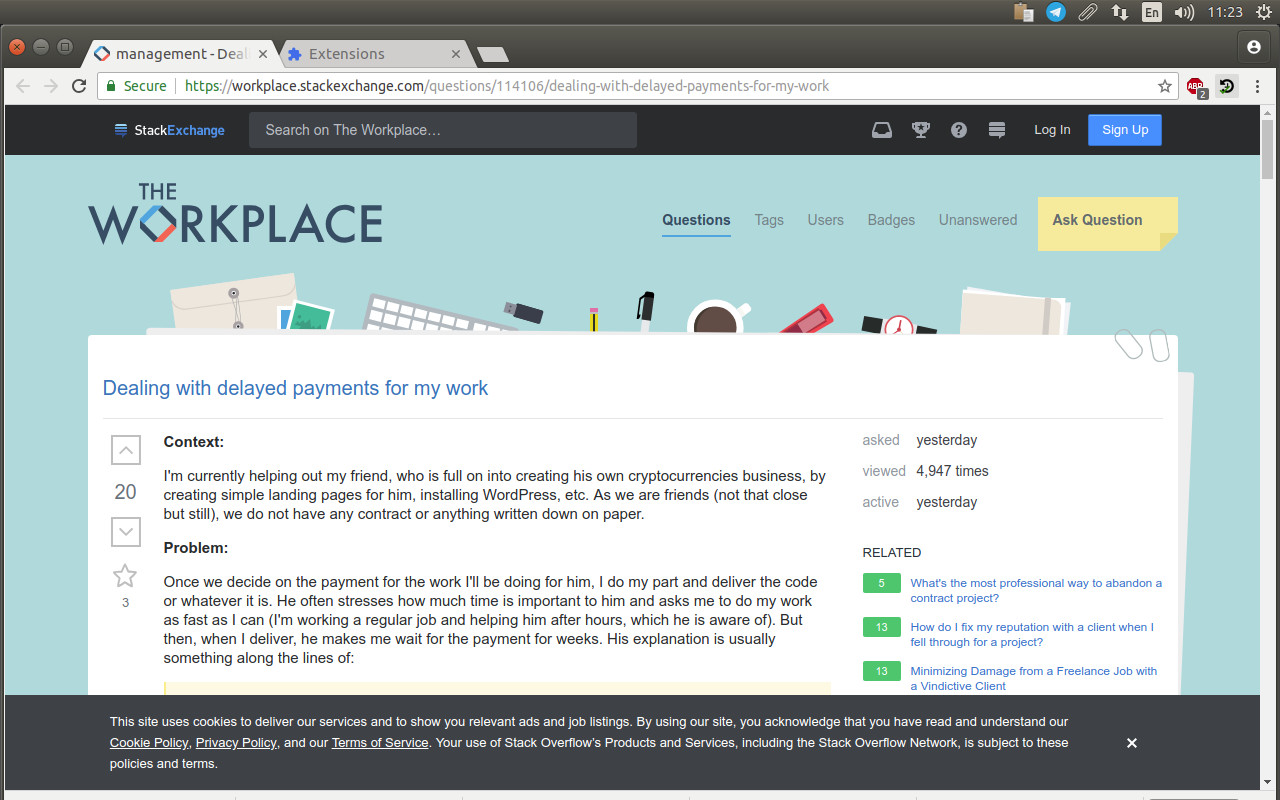Open the help question mark icon
Image resolution: width=1280 pixels, height=800 pixels.
pos(958,130)
